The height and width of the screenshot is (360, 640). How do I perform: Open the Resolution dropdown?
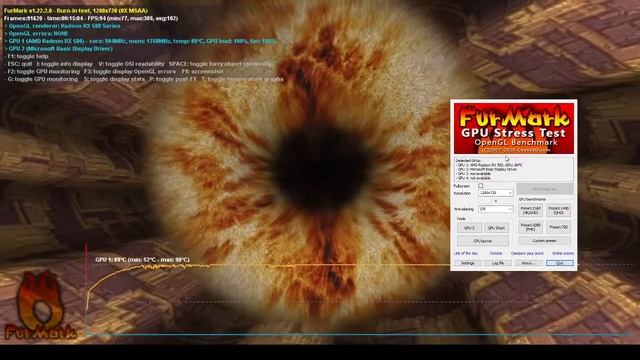[x=496, y=193]
